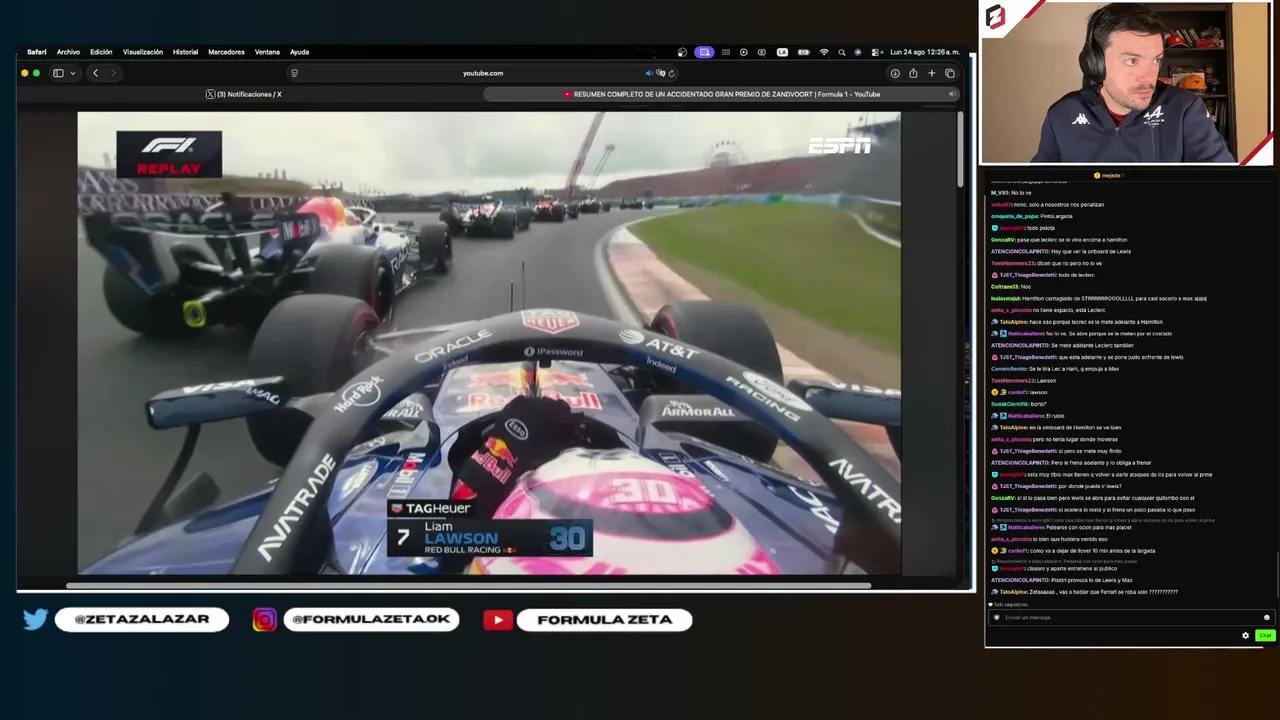Go forward in Safari history

[113, 73]
